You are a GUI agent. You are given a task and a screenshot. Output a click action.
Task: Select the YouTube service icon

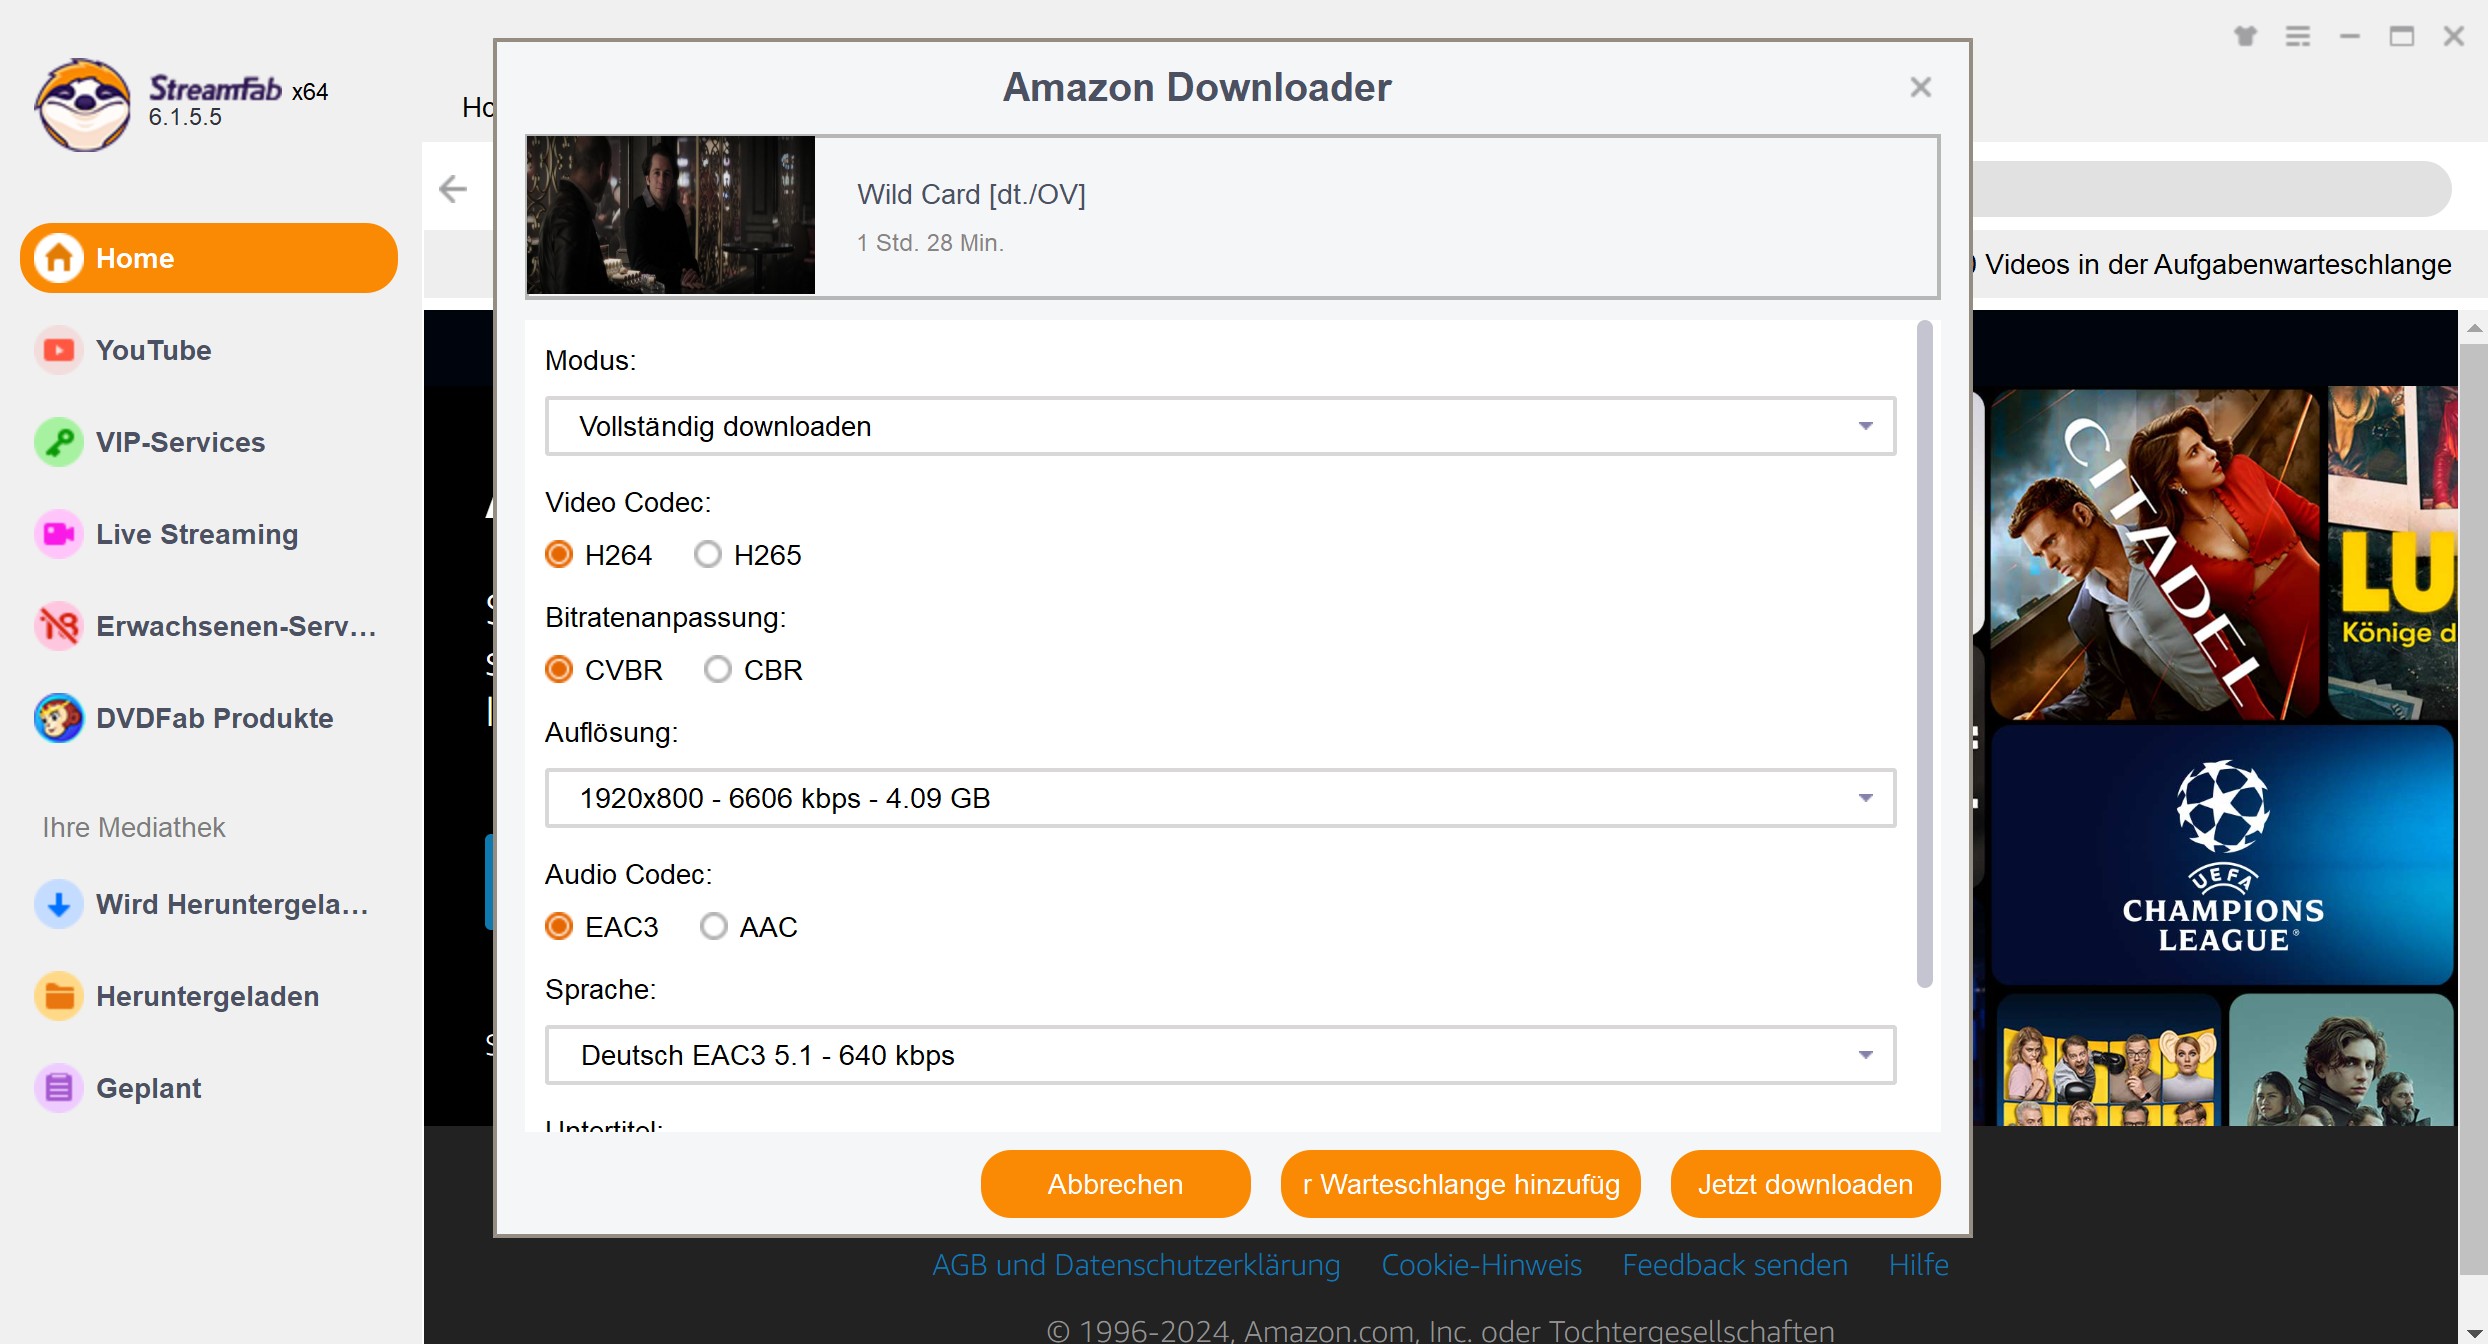[58, 349]
